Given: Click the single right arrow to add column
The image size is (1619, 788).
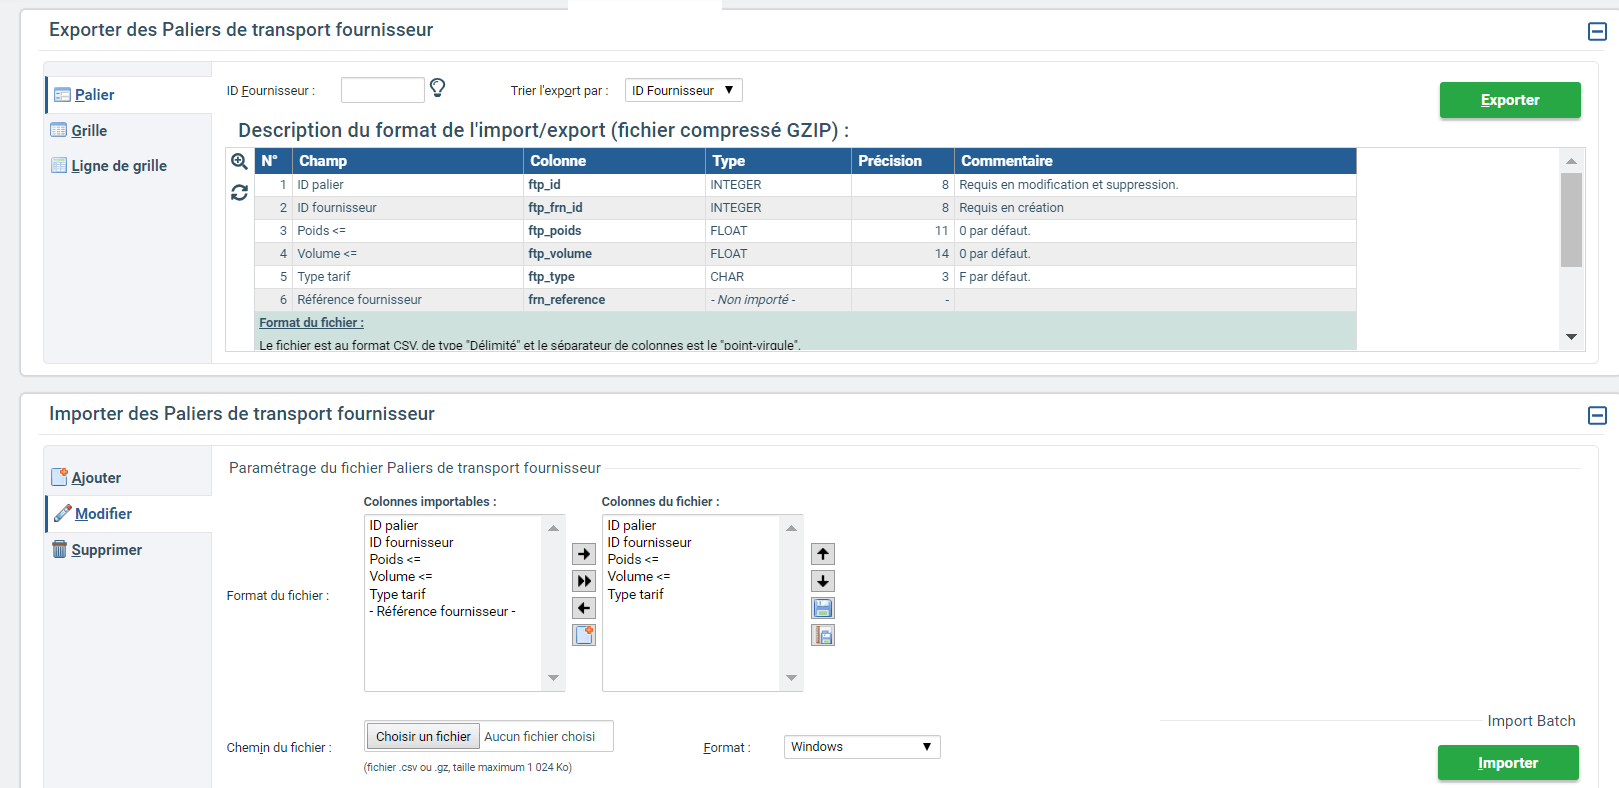Looking at the screenshot, I should click(x=584, y=554).
